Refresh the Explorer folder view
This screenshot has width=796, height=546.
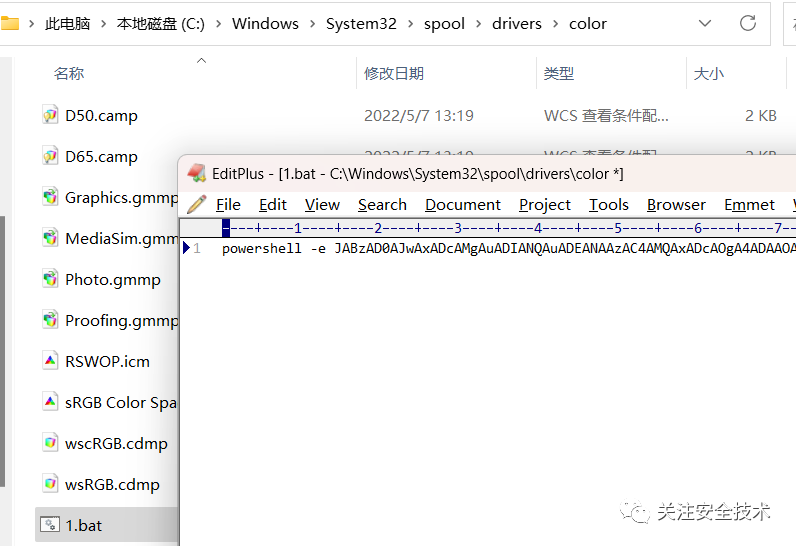point(748,23)
